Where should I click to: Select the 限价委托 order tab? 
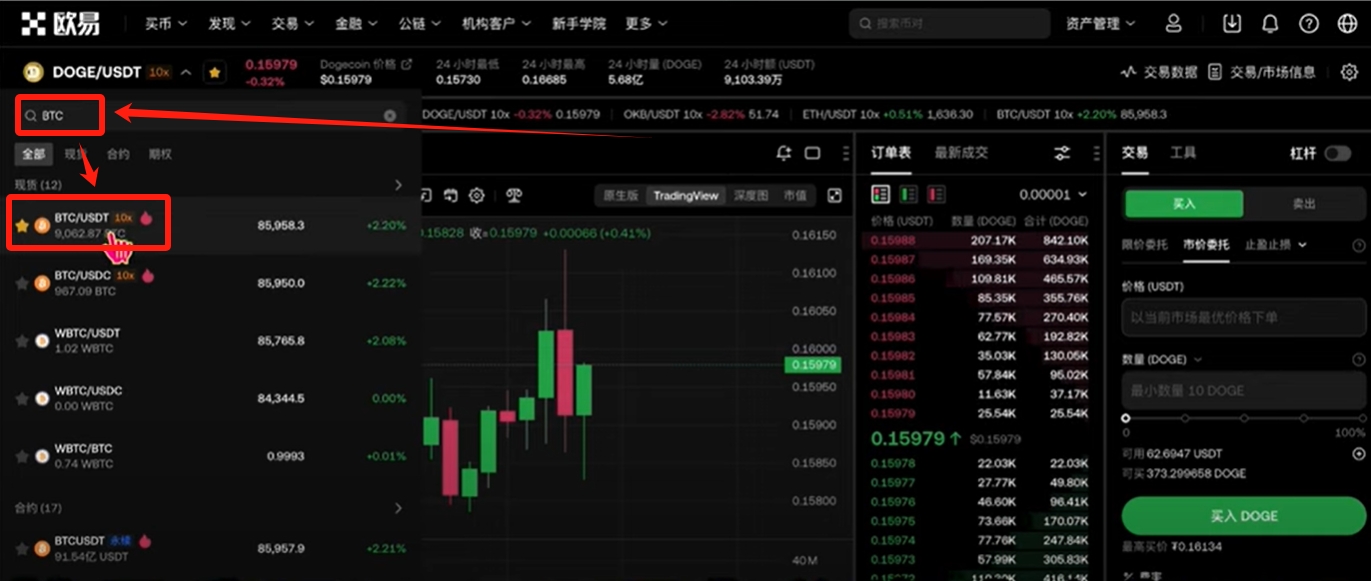click(1146, 245)
